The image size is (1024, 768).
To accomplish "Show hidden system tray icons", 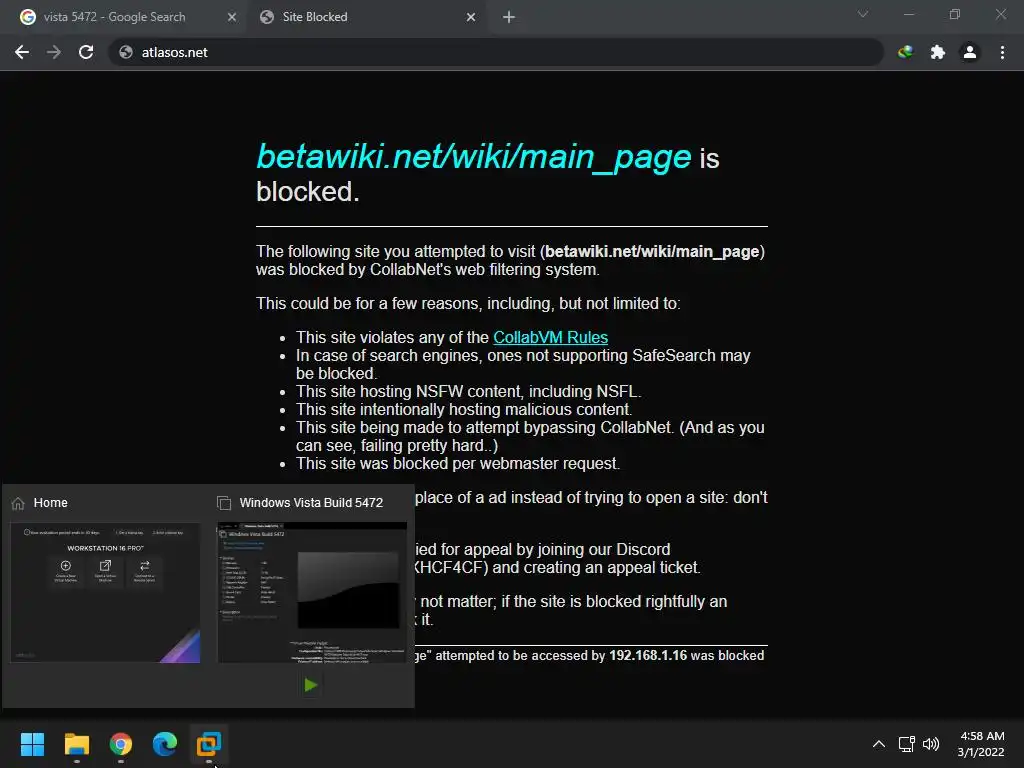I will [879, 744].
